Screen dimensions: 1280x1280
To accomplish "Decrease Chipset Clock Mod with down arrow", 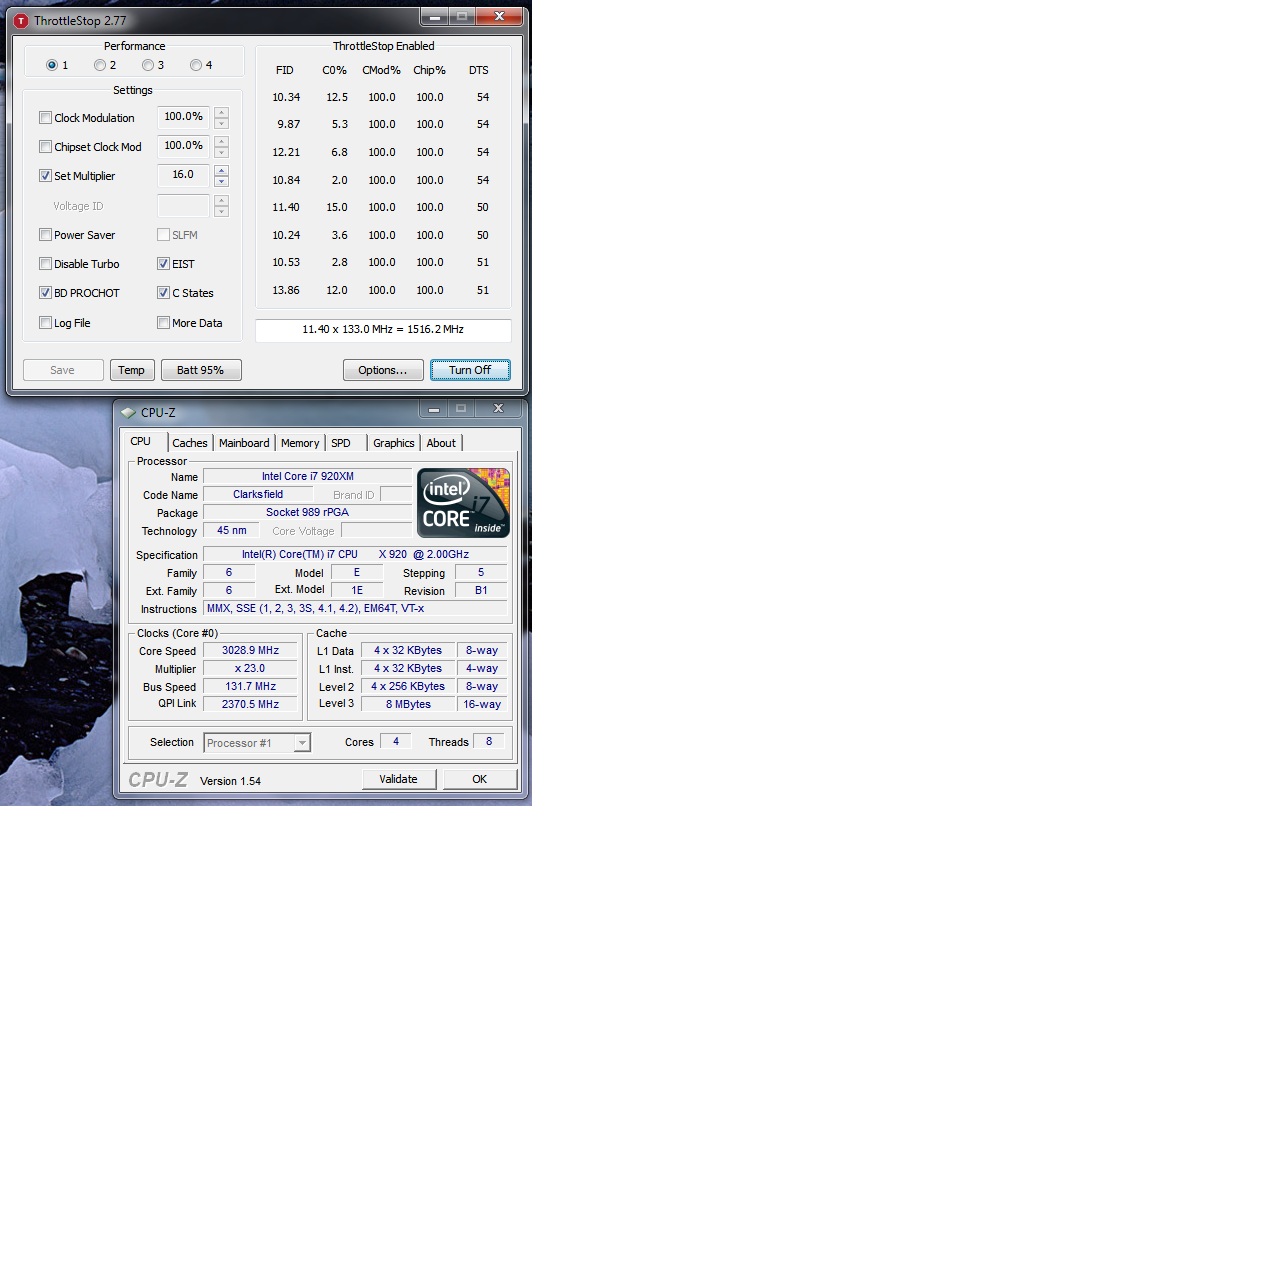I will 221,152.
